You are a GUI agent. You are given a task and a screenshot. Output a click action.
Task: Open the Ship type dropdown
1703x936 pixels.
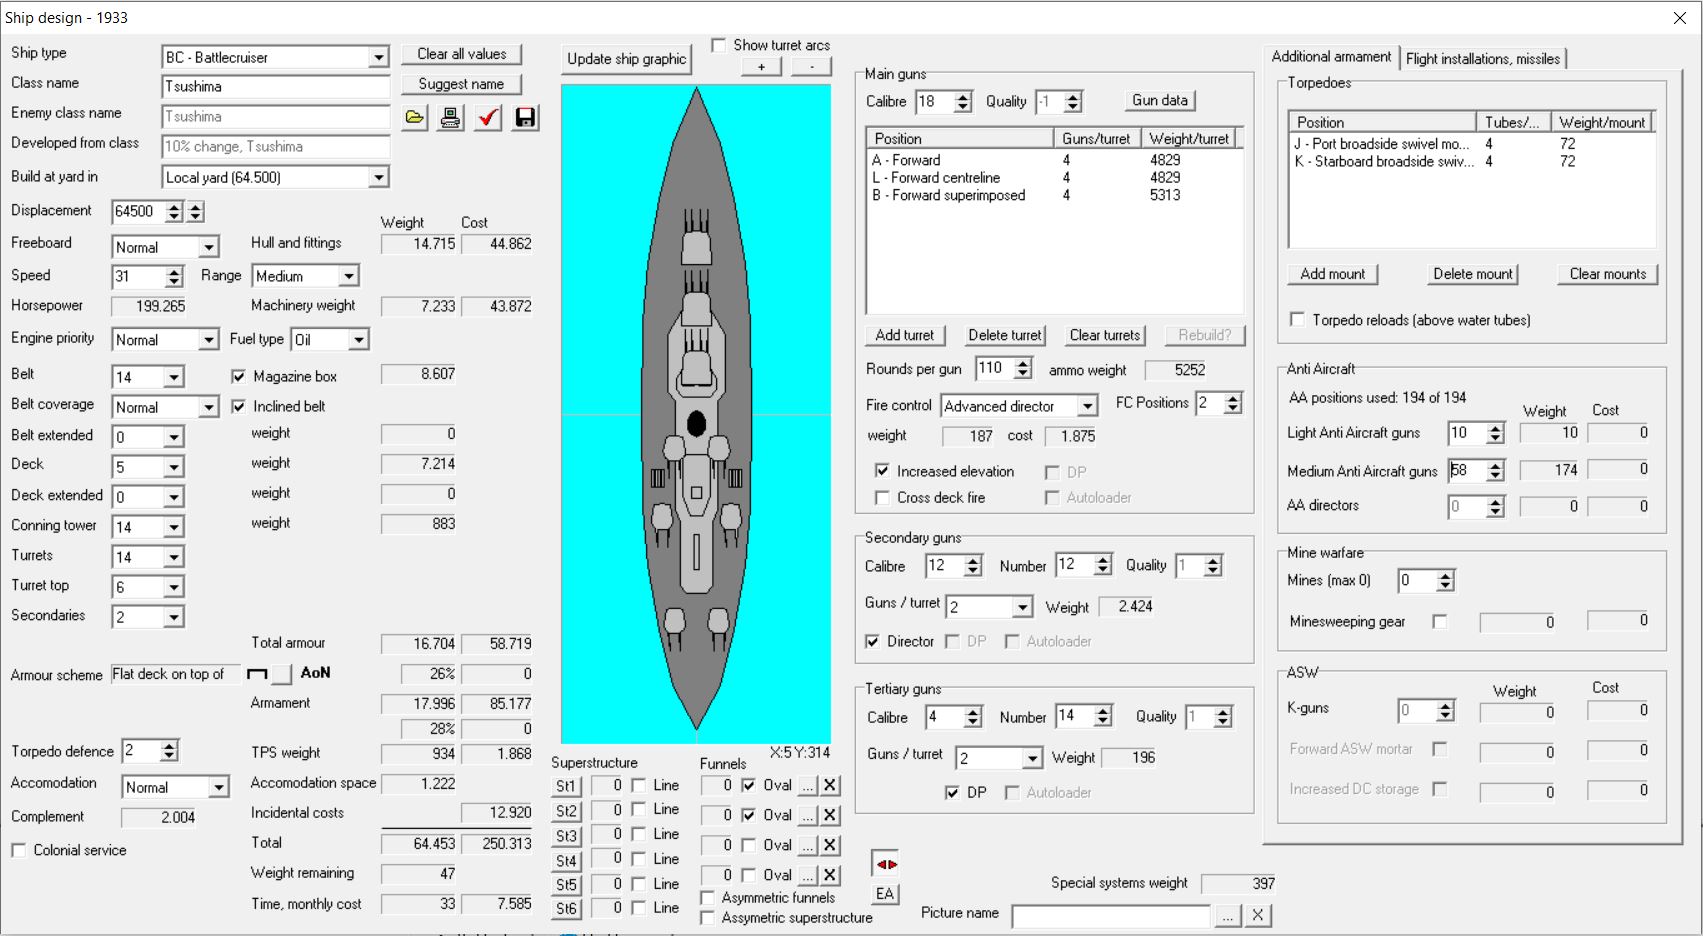click(378, 58)
